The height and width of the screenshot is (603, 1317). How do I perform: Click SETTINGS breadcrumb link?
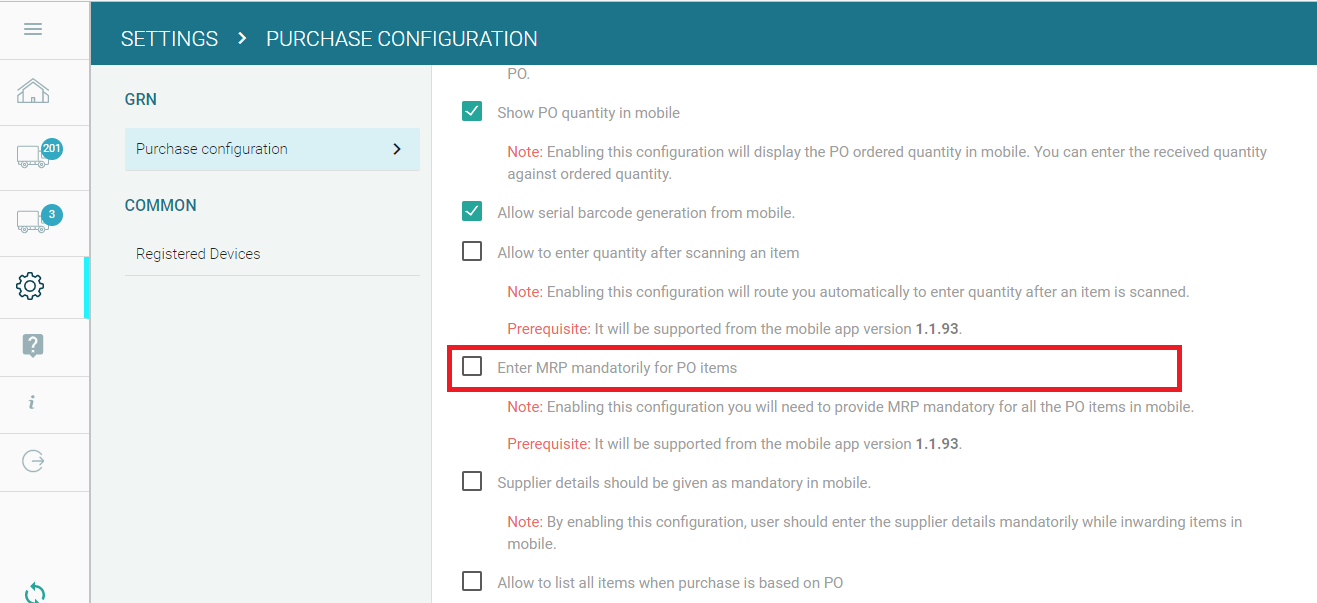(169, 39)
